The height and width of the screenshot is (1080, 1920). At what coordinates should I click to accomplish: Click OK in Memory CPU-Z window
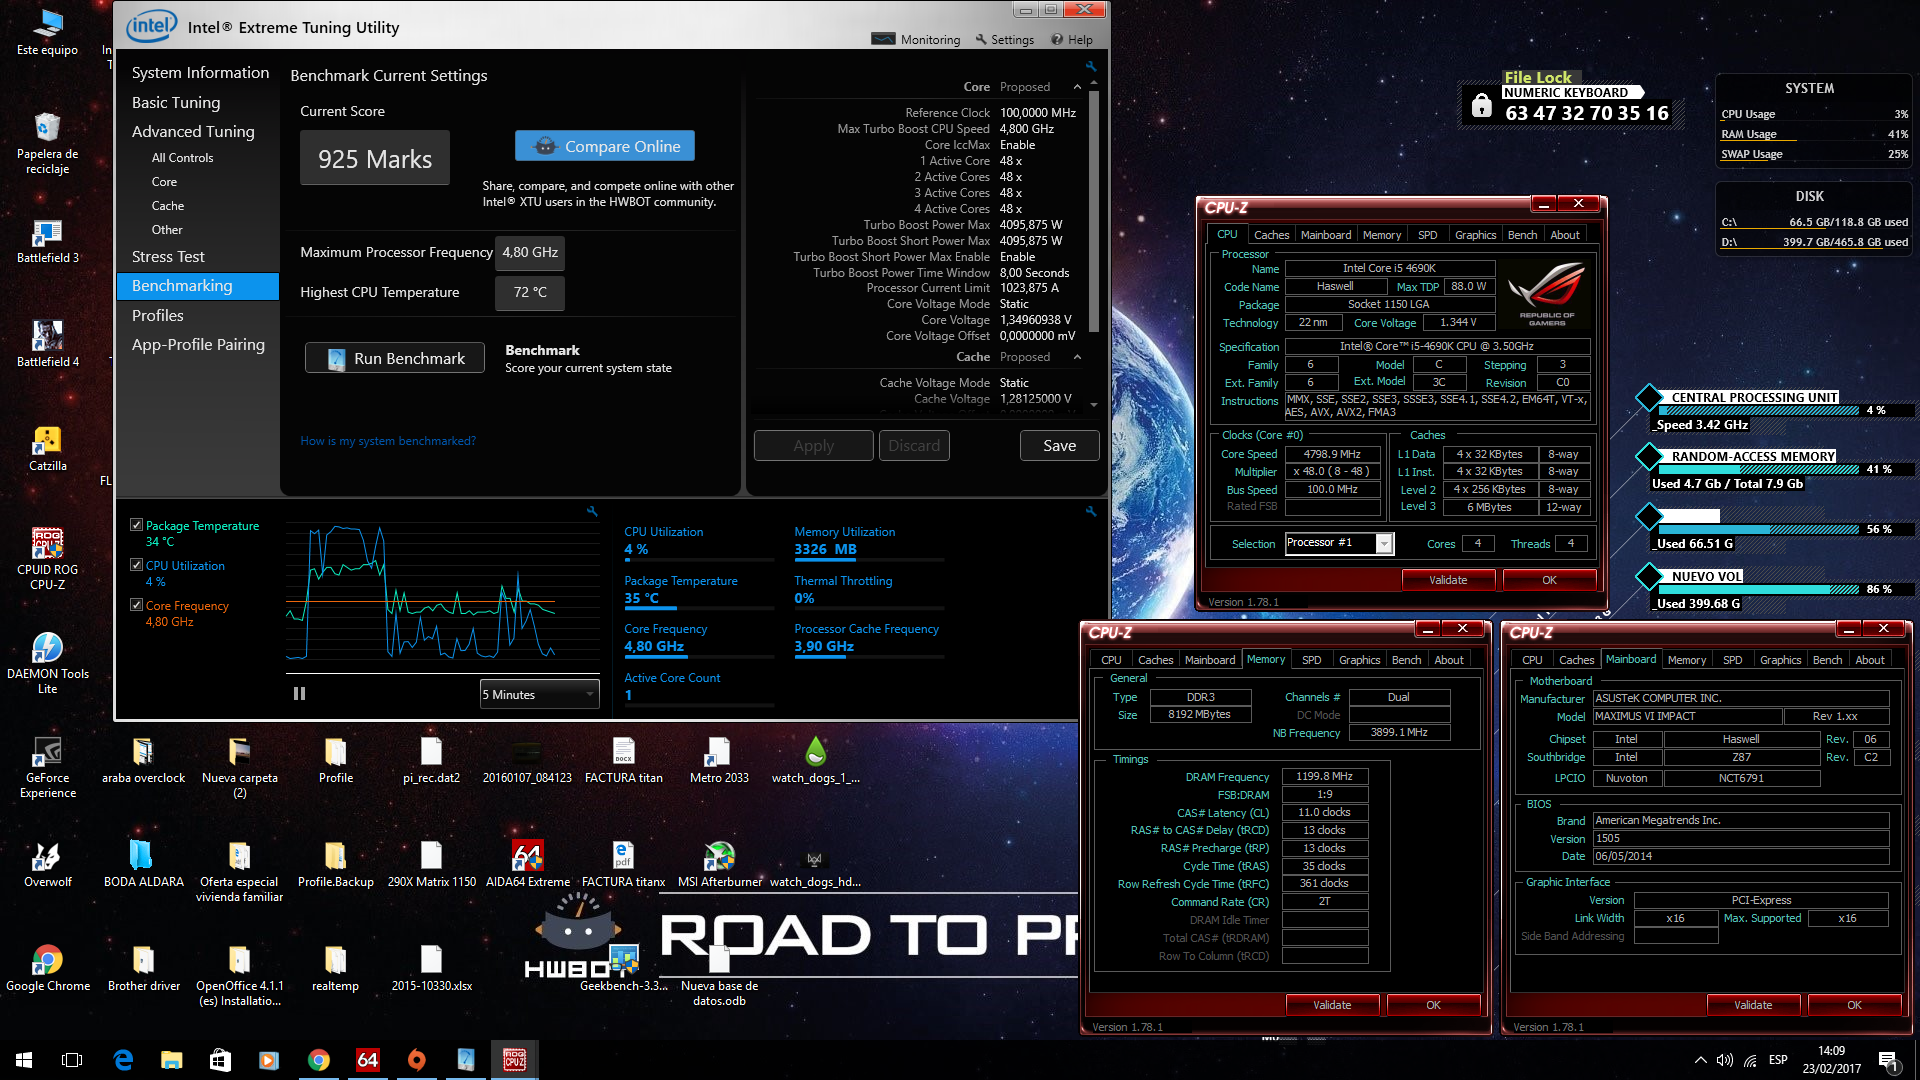pyautogui.click(x=1433, y=1005)
